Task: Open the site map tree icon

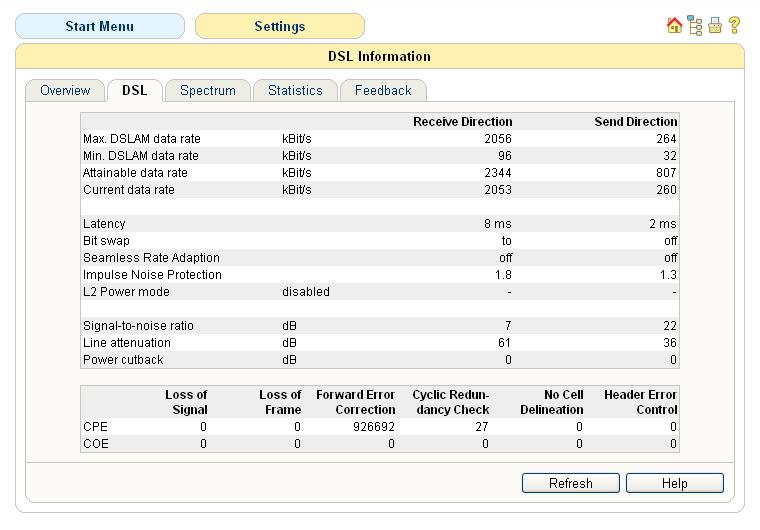Action: 695,26
